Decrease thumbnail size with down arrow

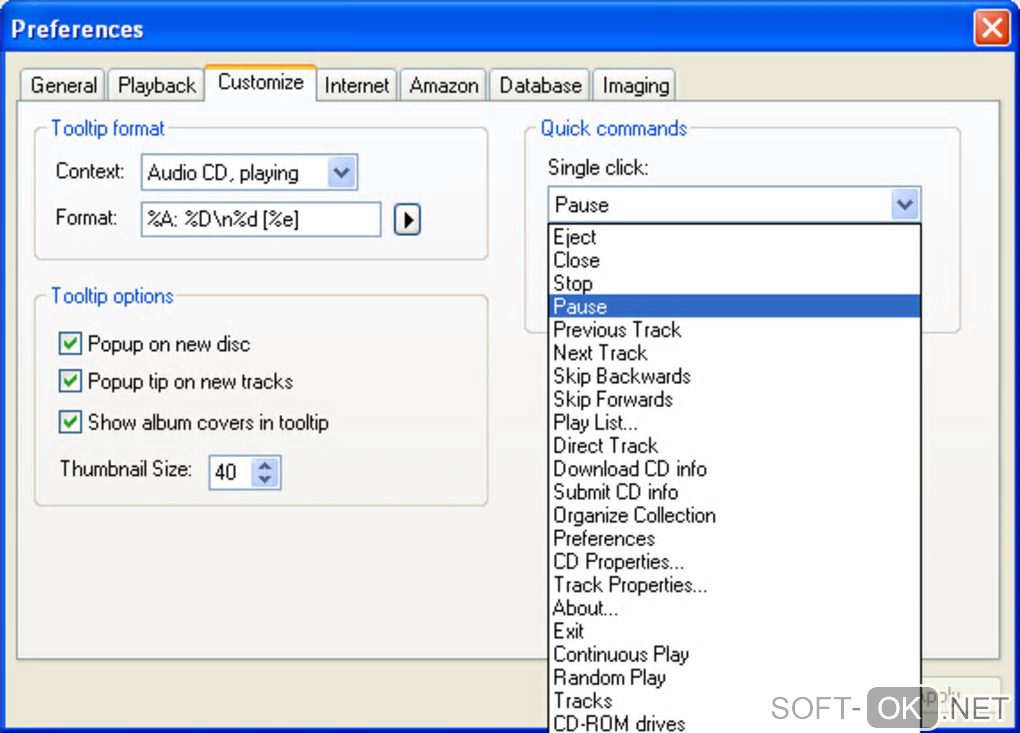265,479
